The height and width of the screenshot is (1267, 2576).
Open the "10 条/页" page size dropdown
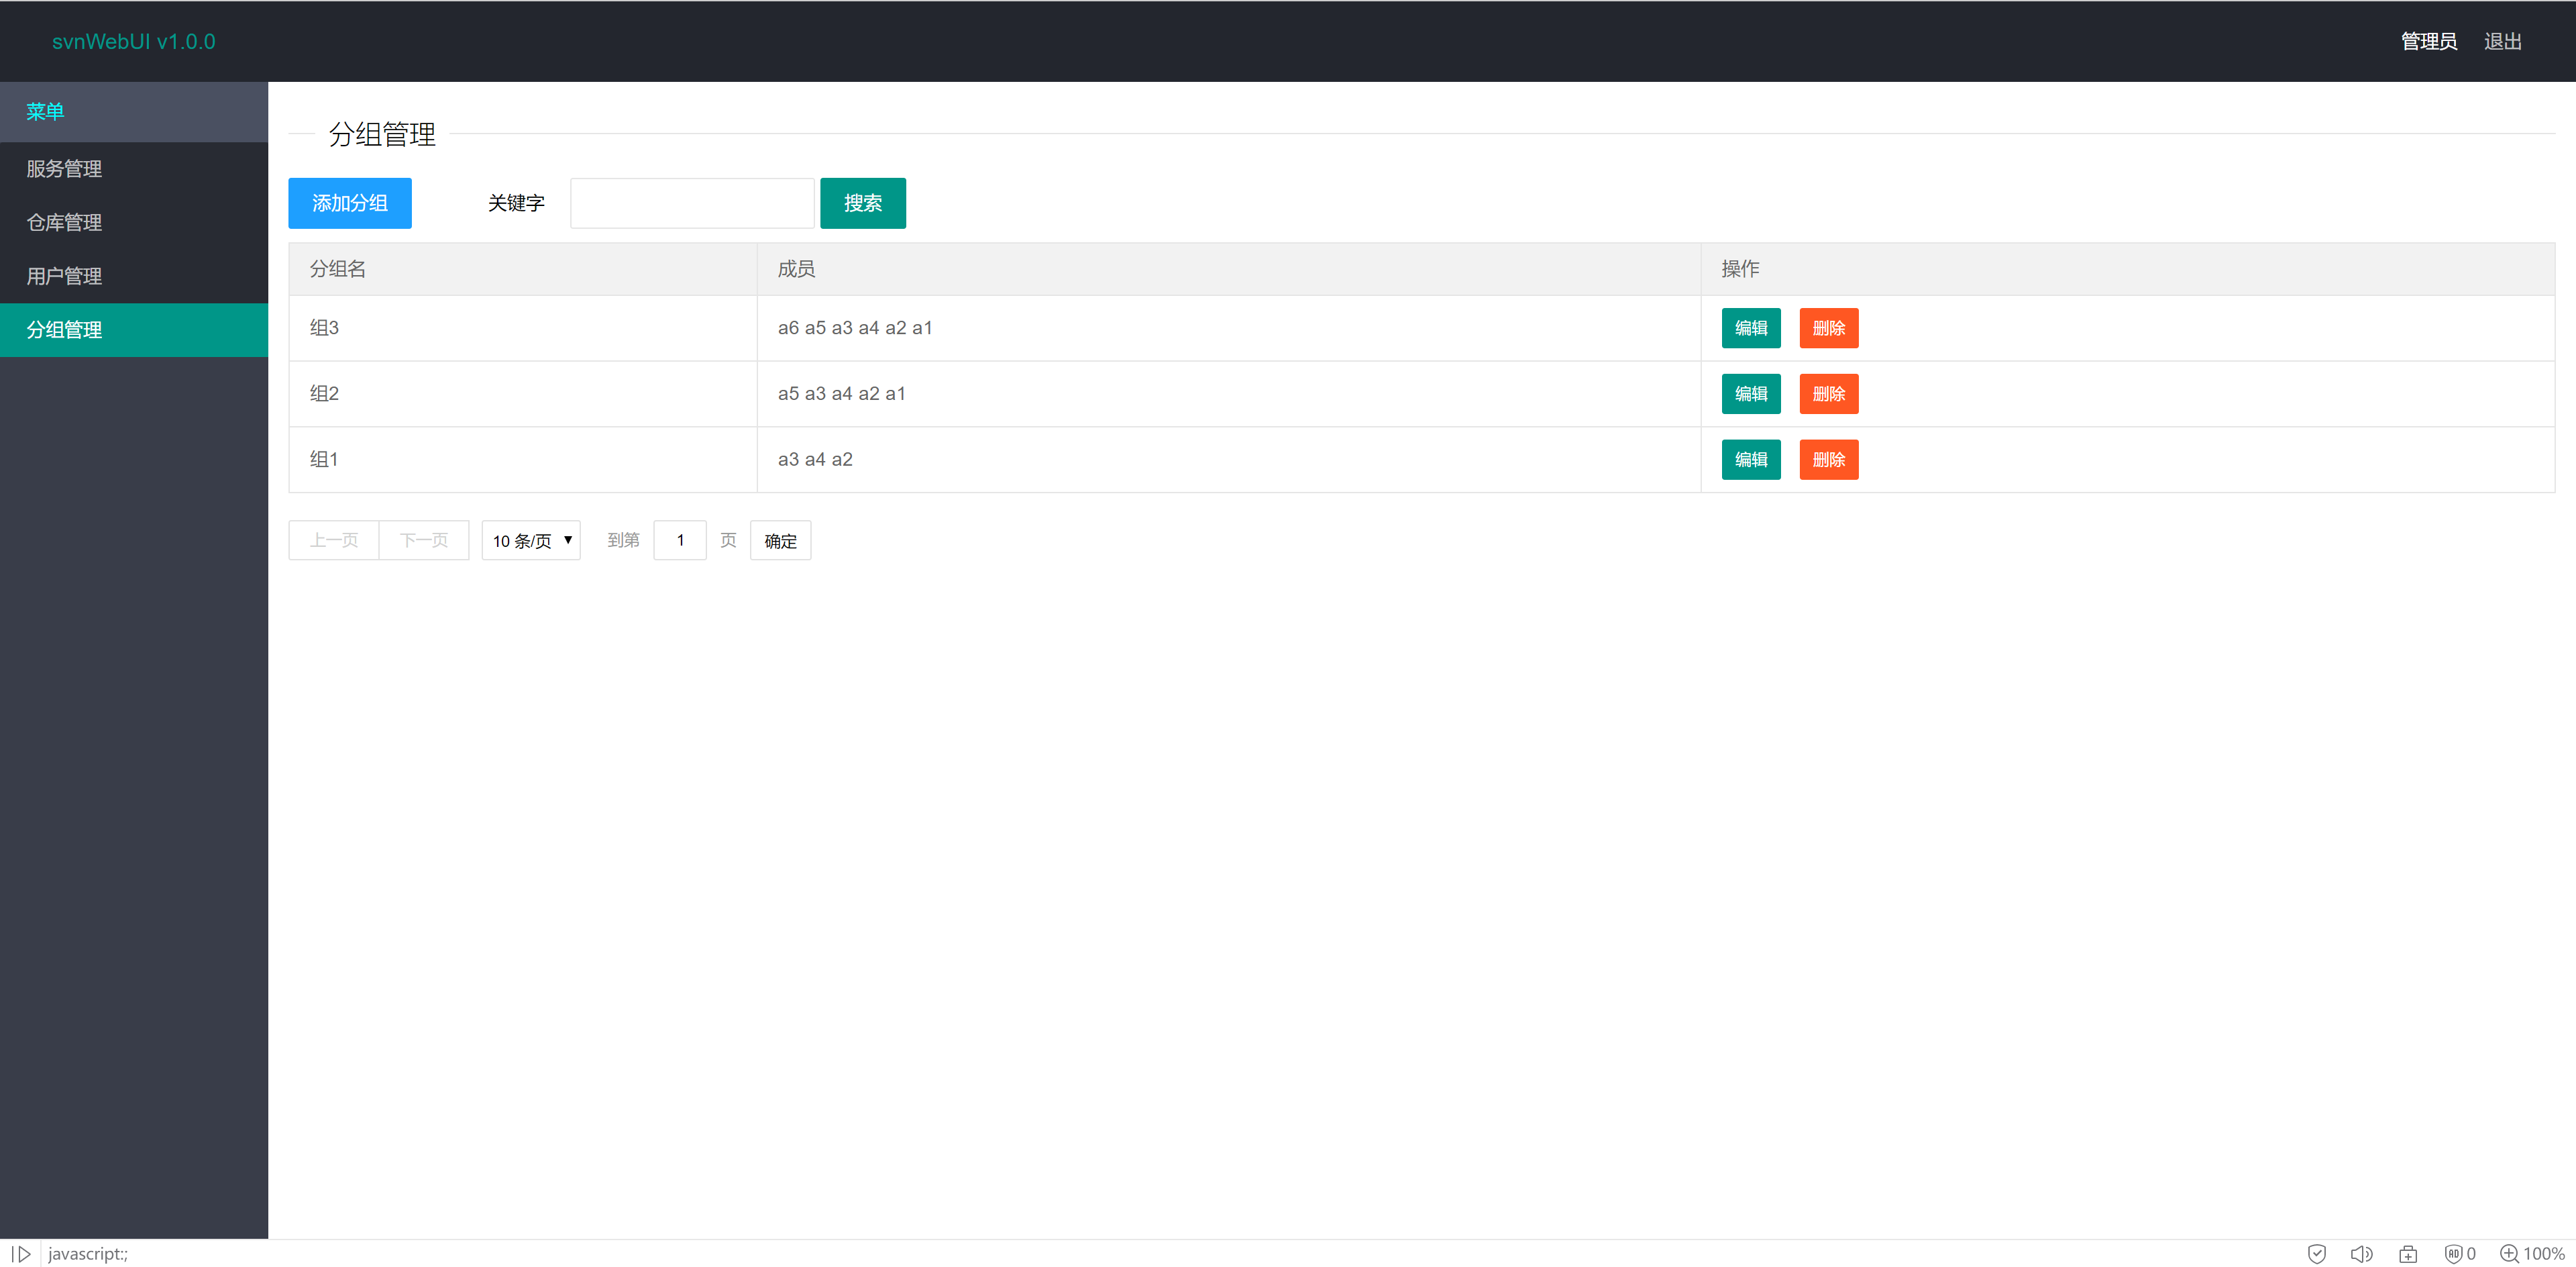[x=531, y=540]
